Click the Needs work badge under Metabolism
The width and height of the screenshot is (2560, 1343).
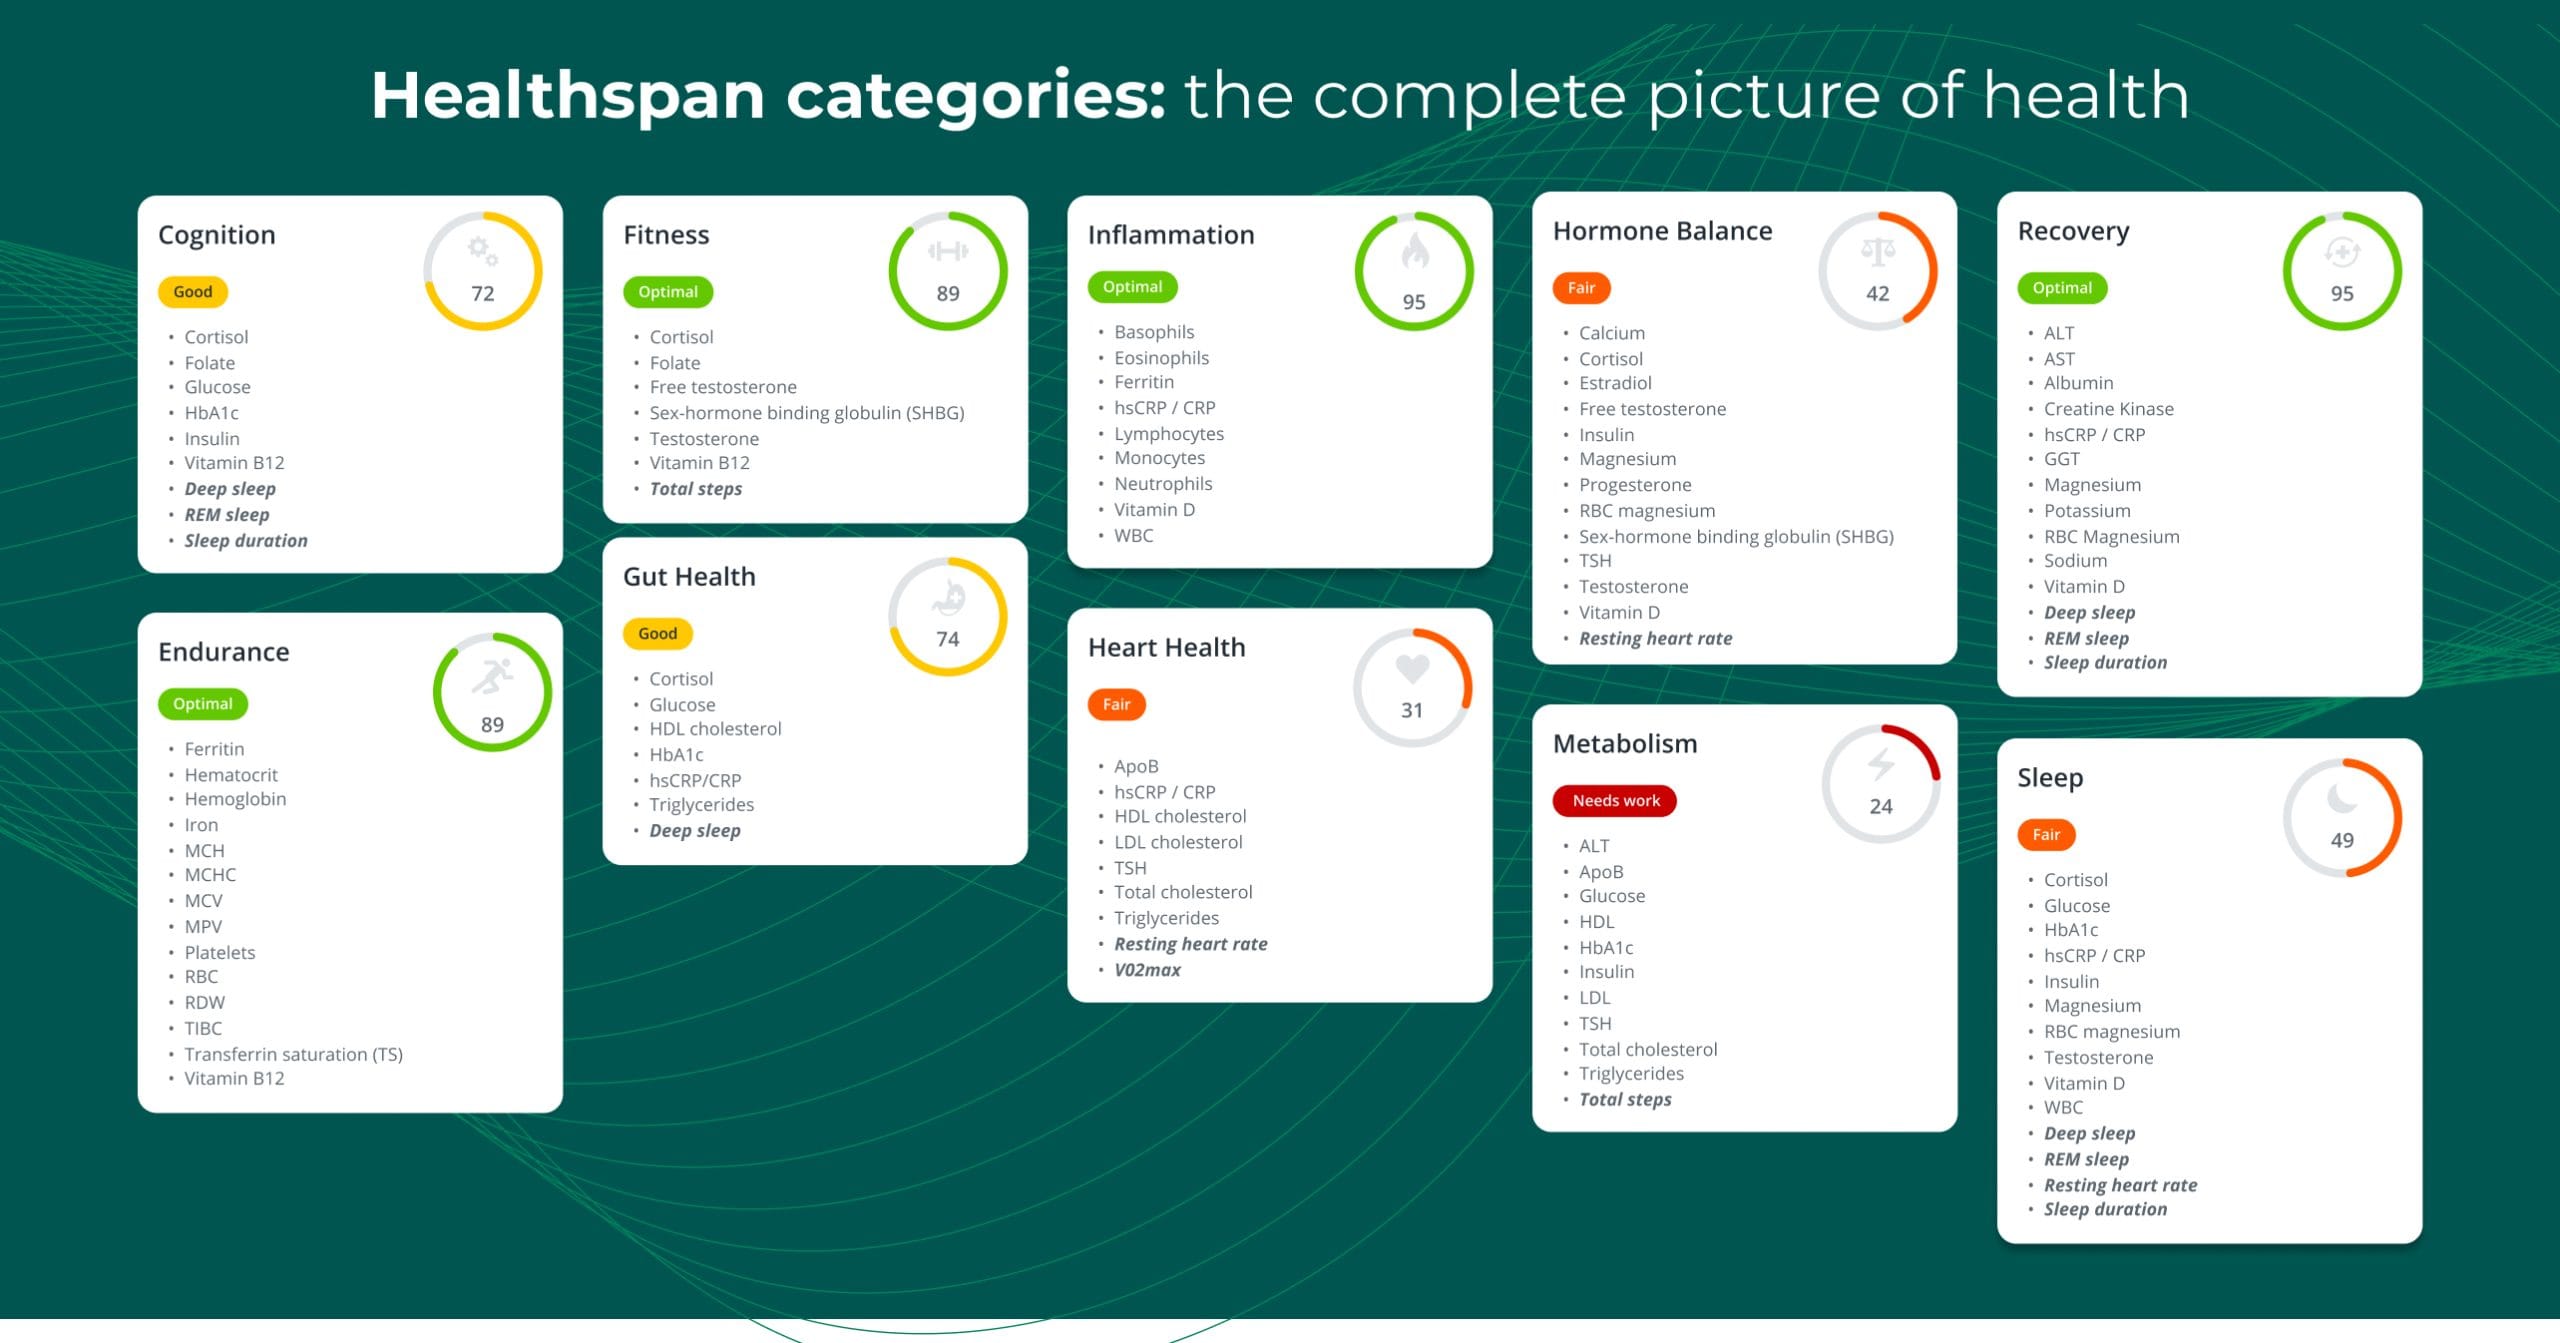tap(1615, 801)
